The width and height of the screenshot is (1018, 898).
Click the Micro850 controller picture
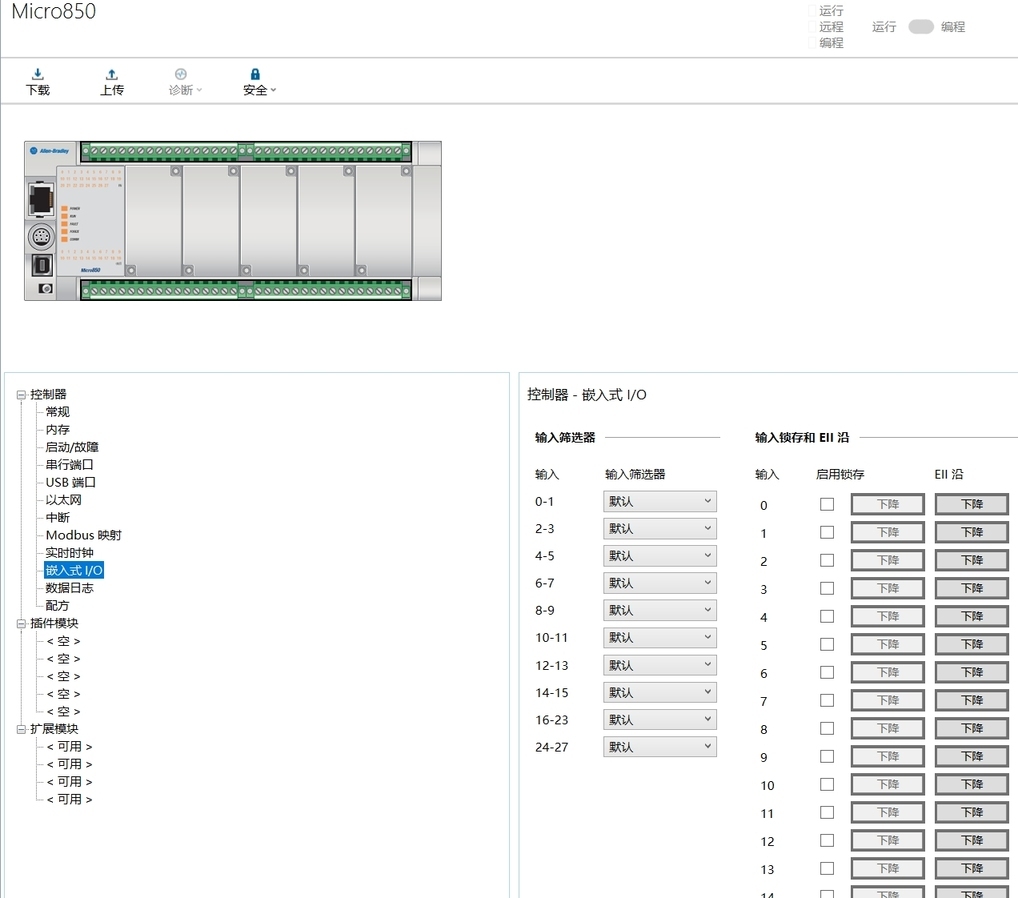233,221
